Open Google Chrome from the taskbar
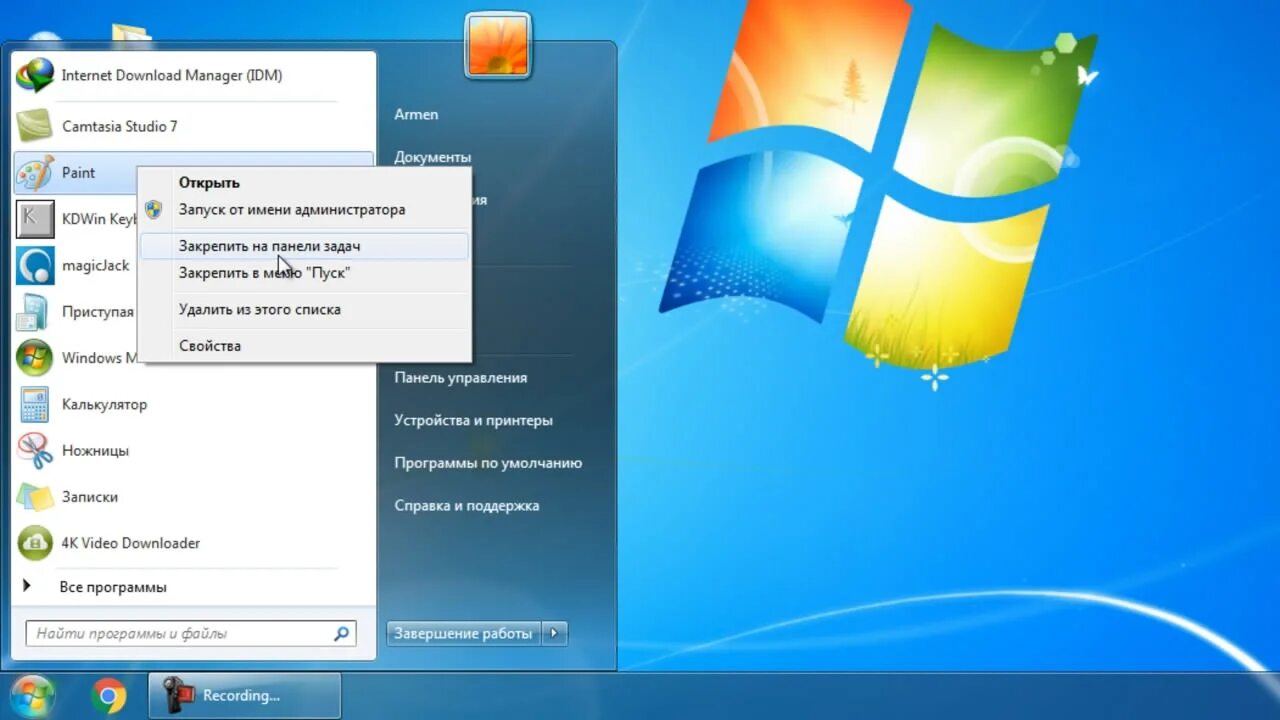 click(108, 695)
